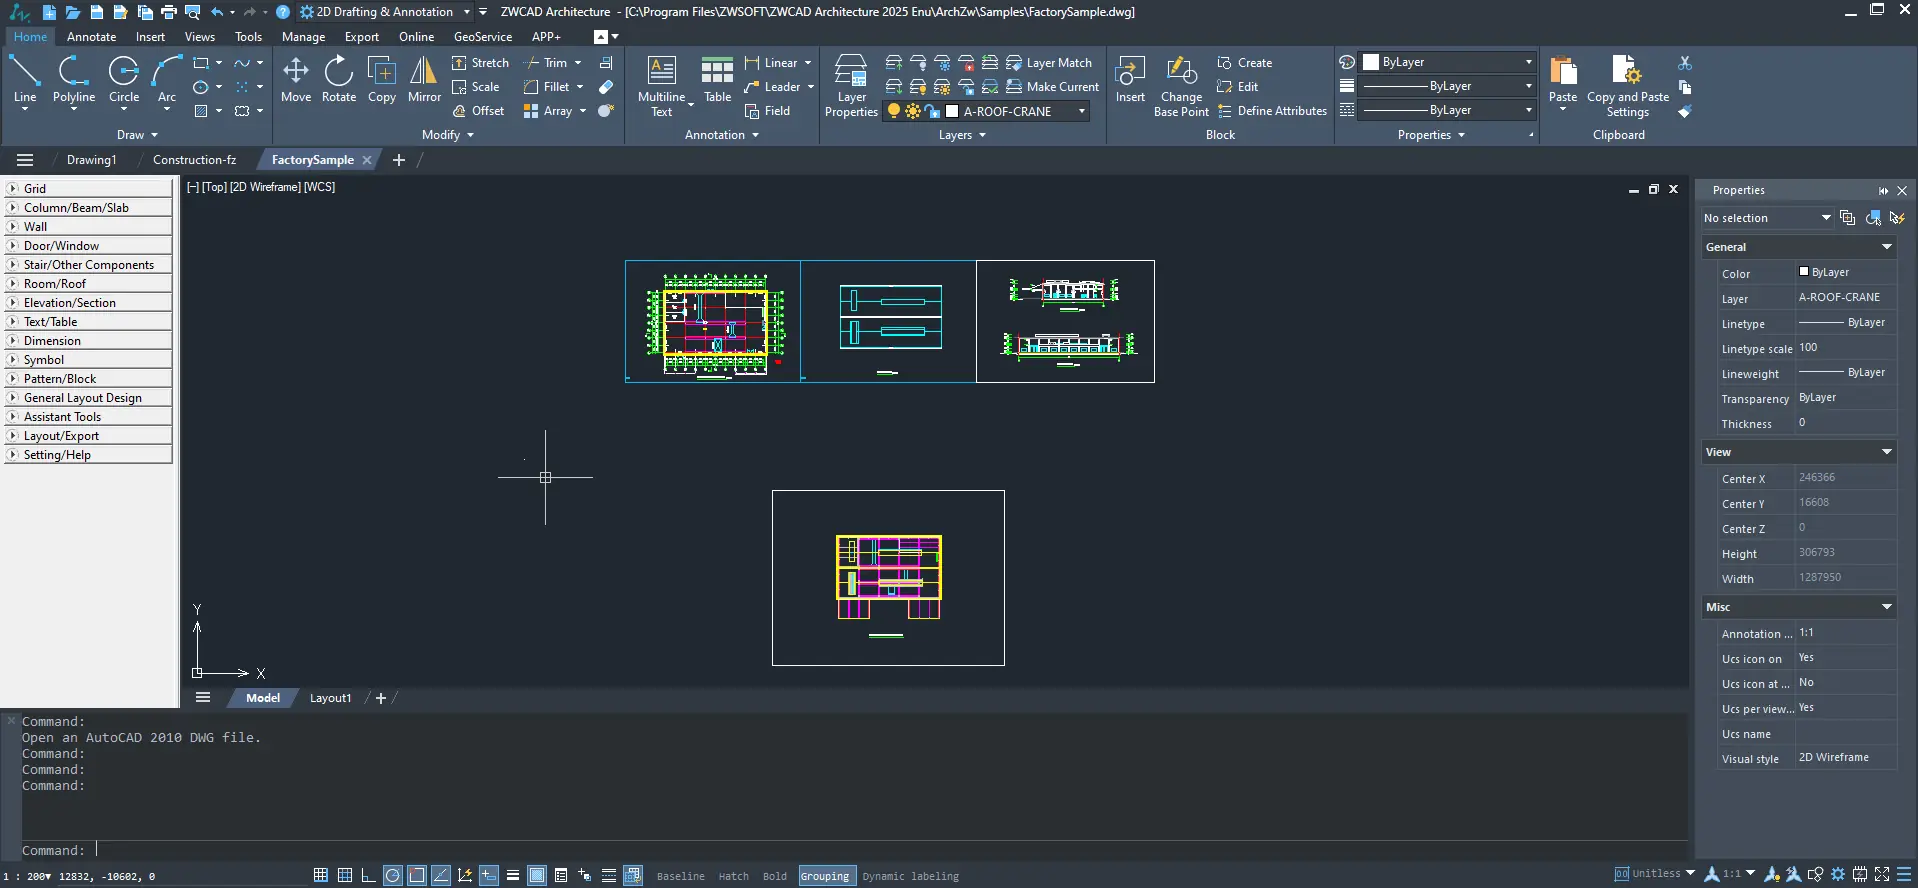The width and height of the screenshot is (1918, 888).
Task: Click the Copy modify tool
Action: coord(382,80)
